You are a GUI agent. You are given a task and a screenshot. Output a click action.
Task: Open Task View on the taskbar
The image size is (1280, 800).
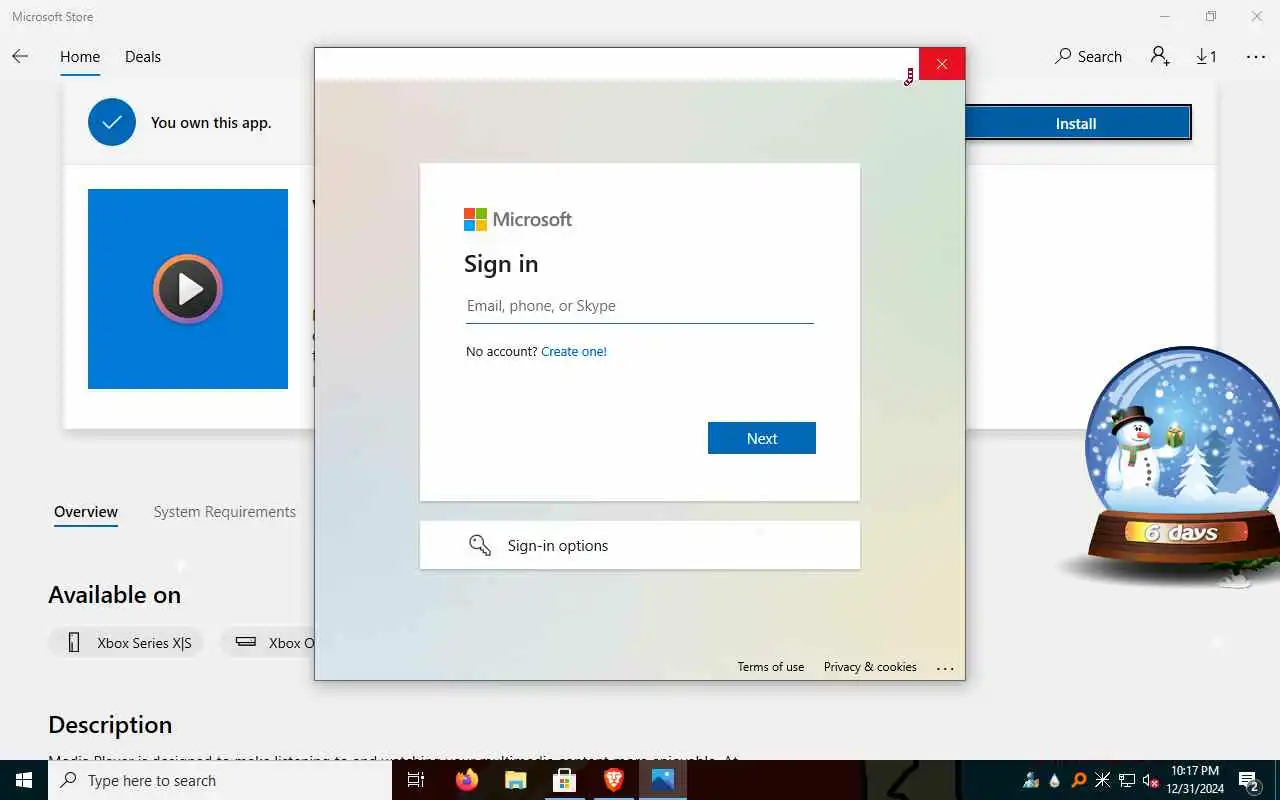pos(416,780)
